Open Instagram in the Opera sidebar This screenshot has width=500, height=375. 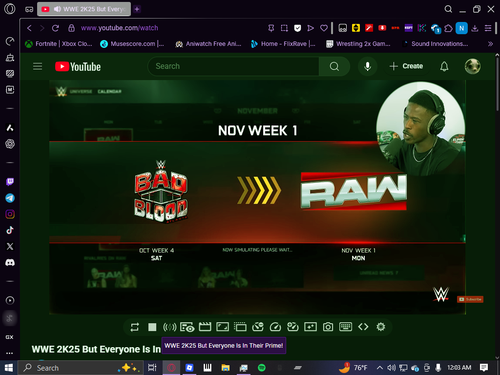click(10, 214)
